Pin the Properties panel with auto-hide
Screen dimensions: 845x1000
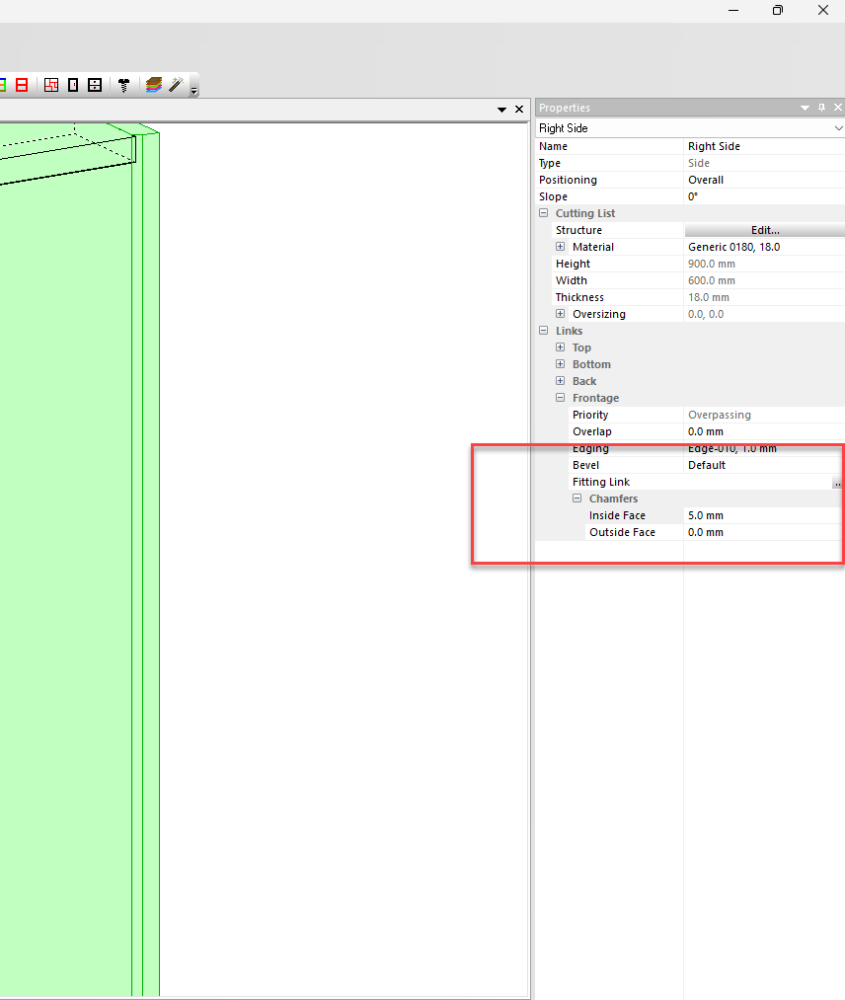point(821,108)
